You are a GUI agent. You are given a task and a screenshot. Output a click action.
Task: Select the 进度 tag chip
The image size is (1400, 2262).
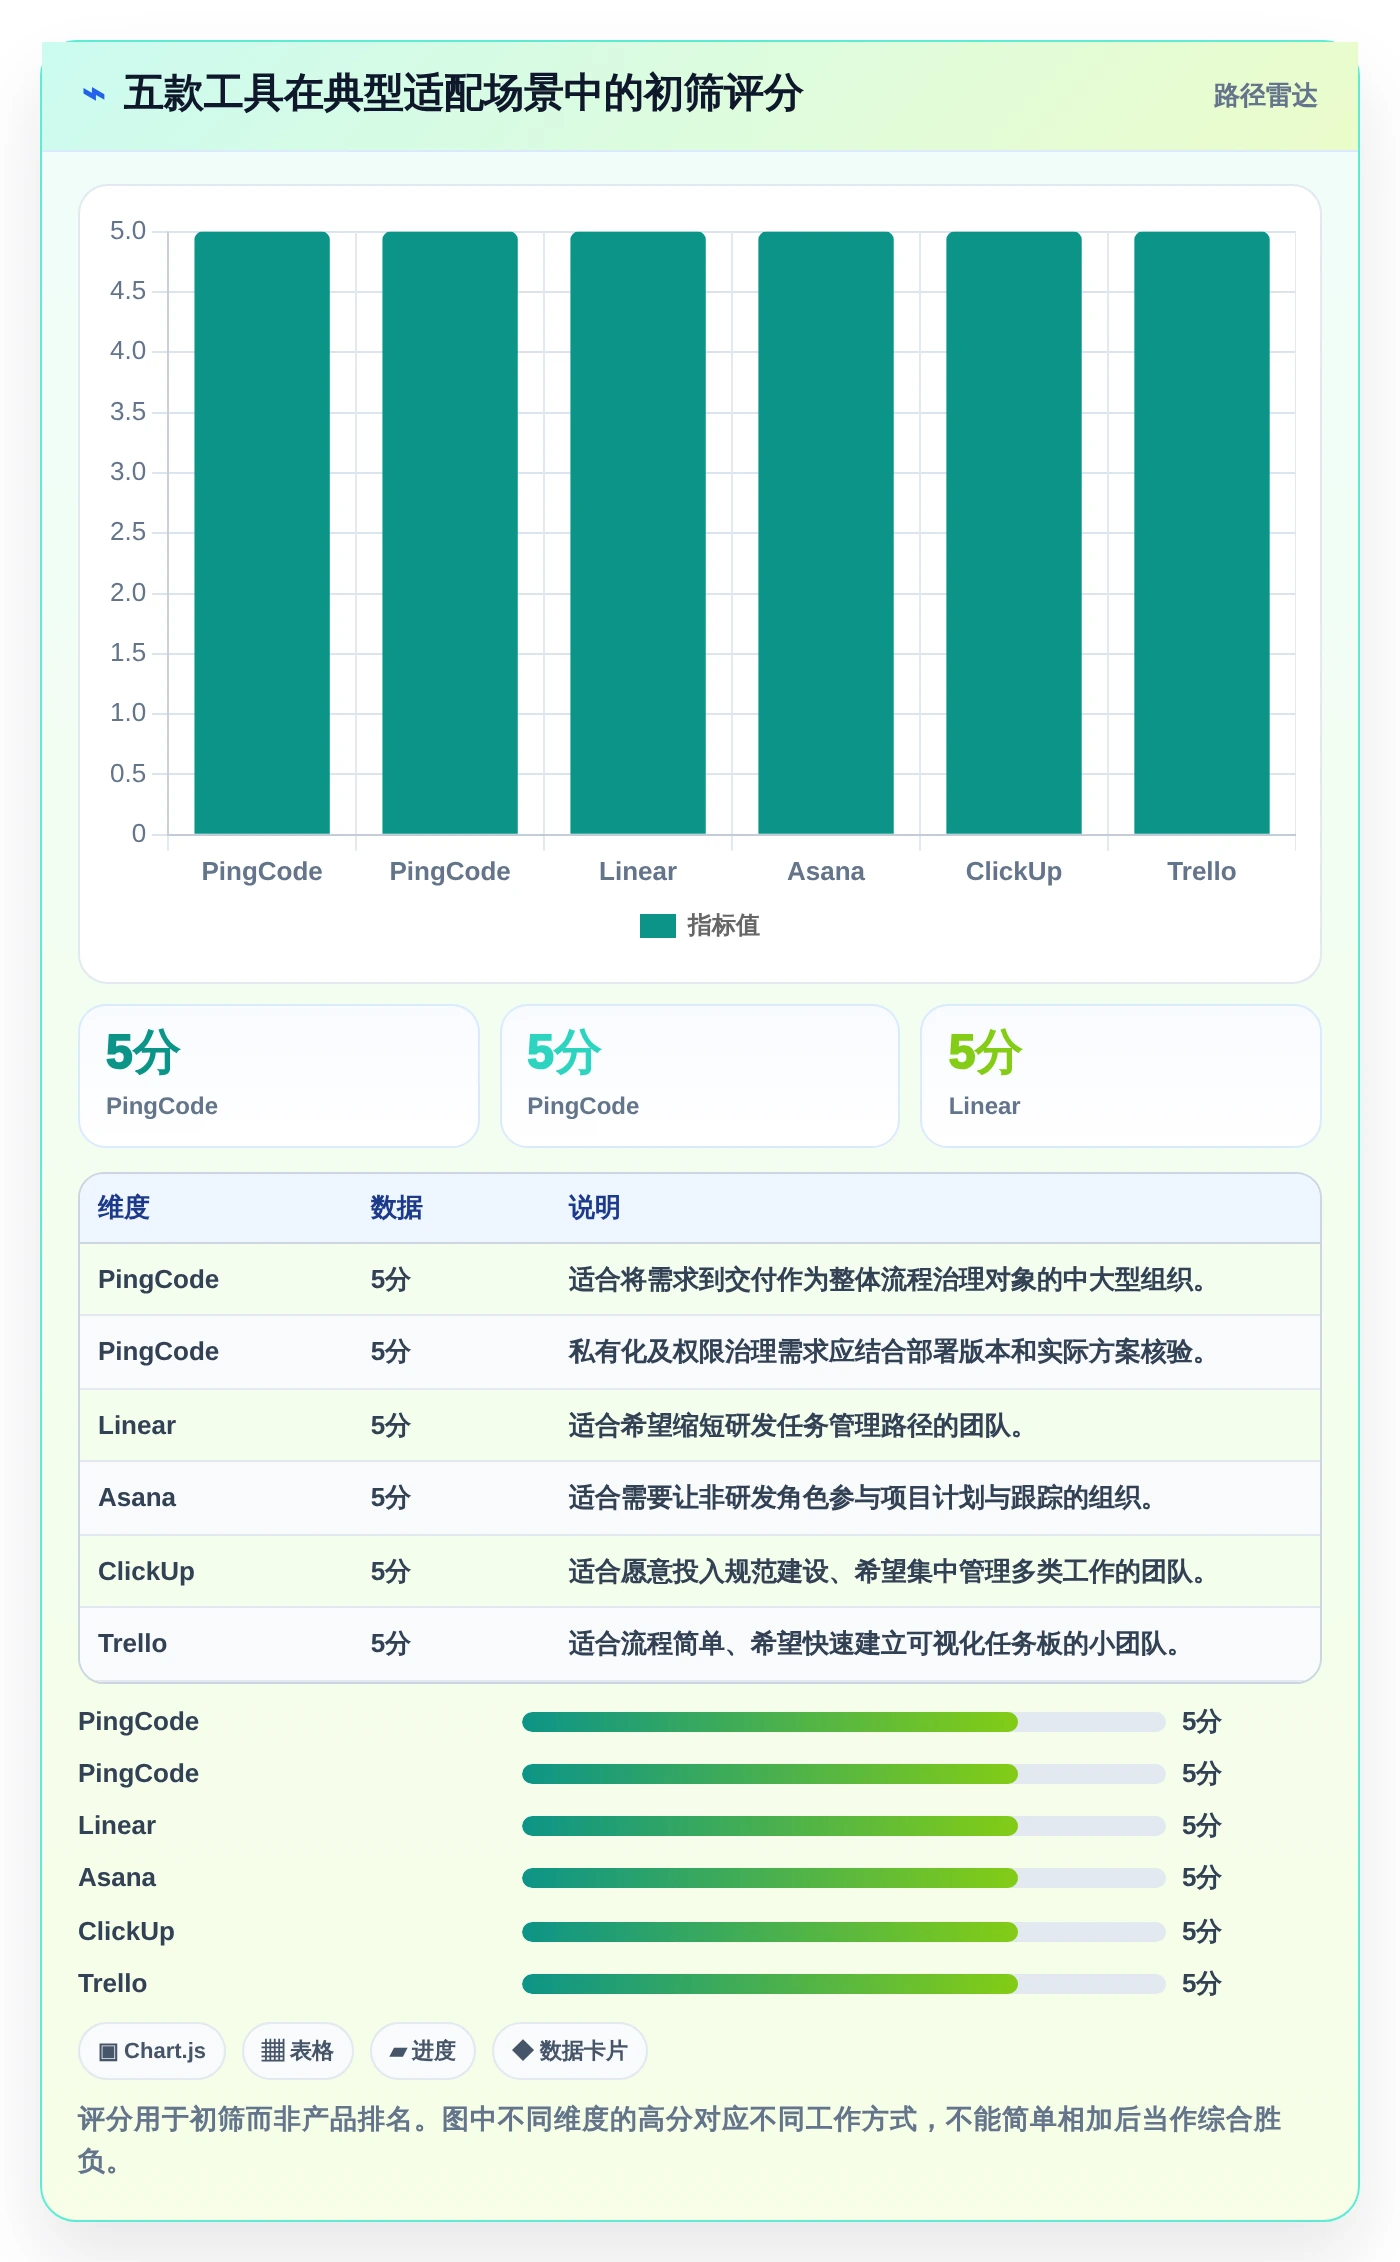pyautogui.click(x=422, y=2051)
